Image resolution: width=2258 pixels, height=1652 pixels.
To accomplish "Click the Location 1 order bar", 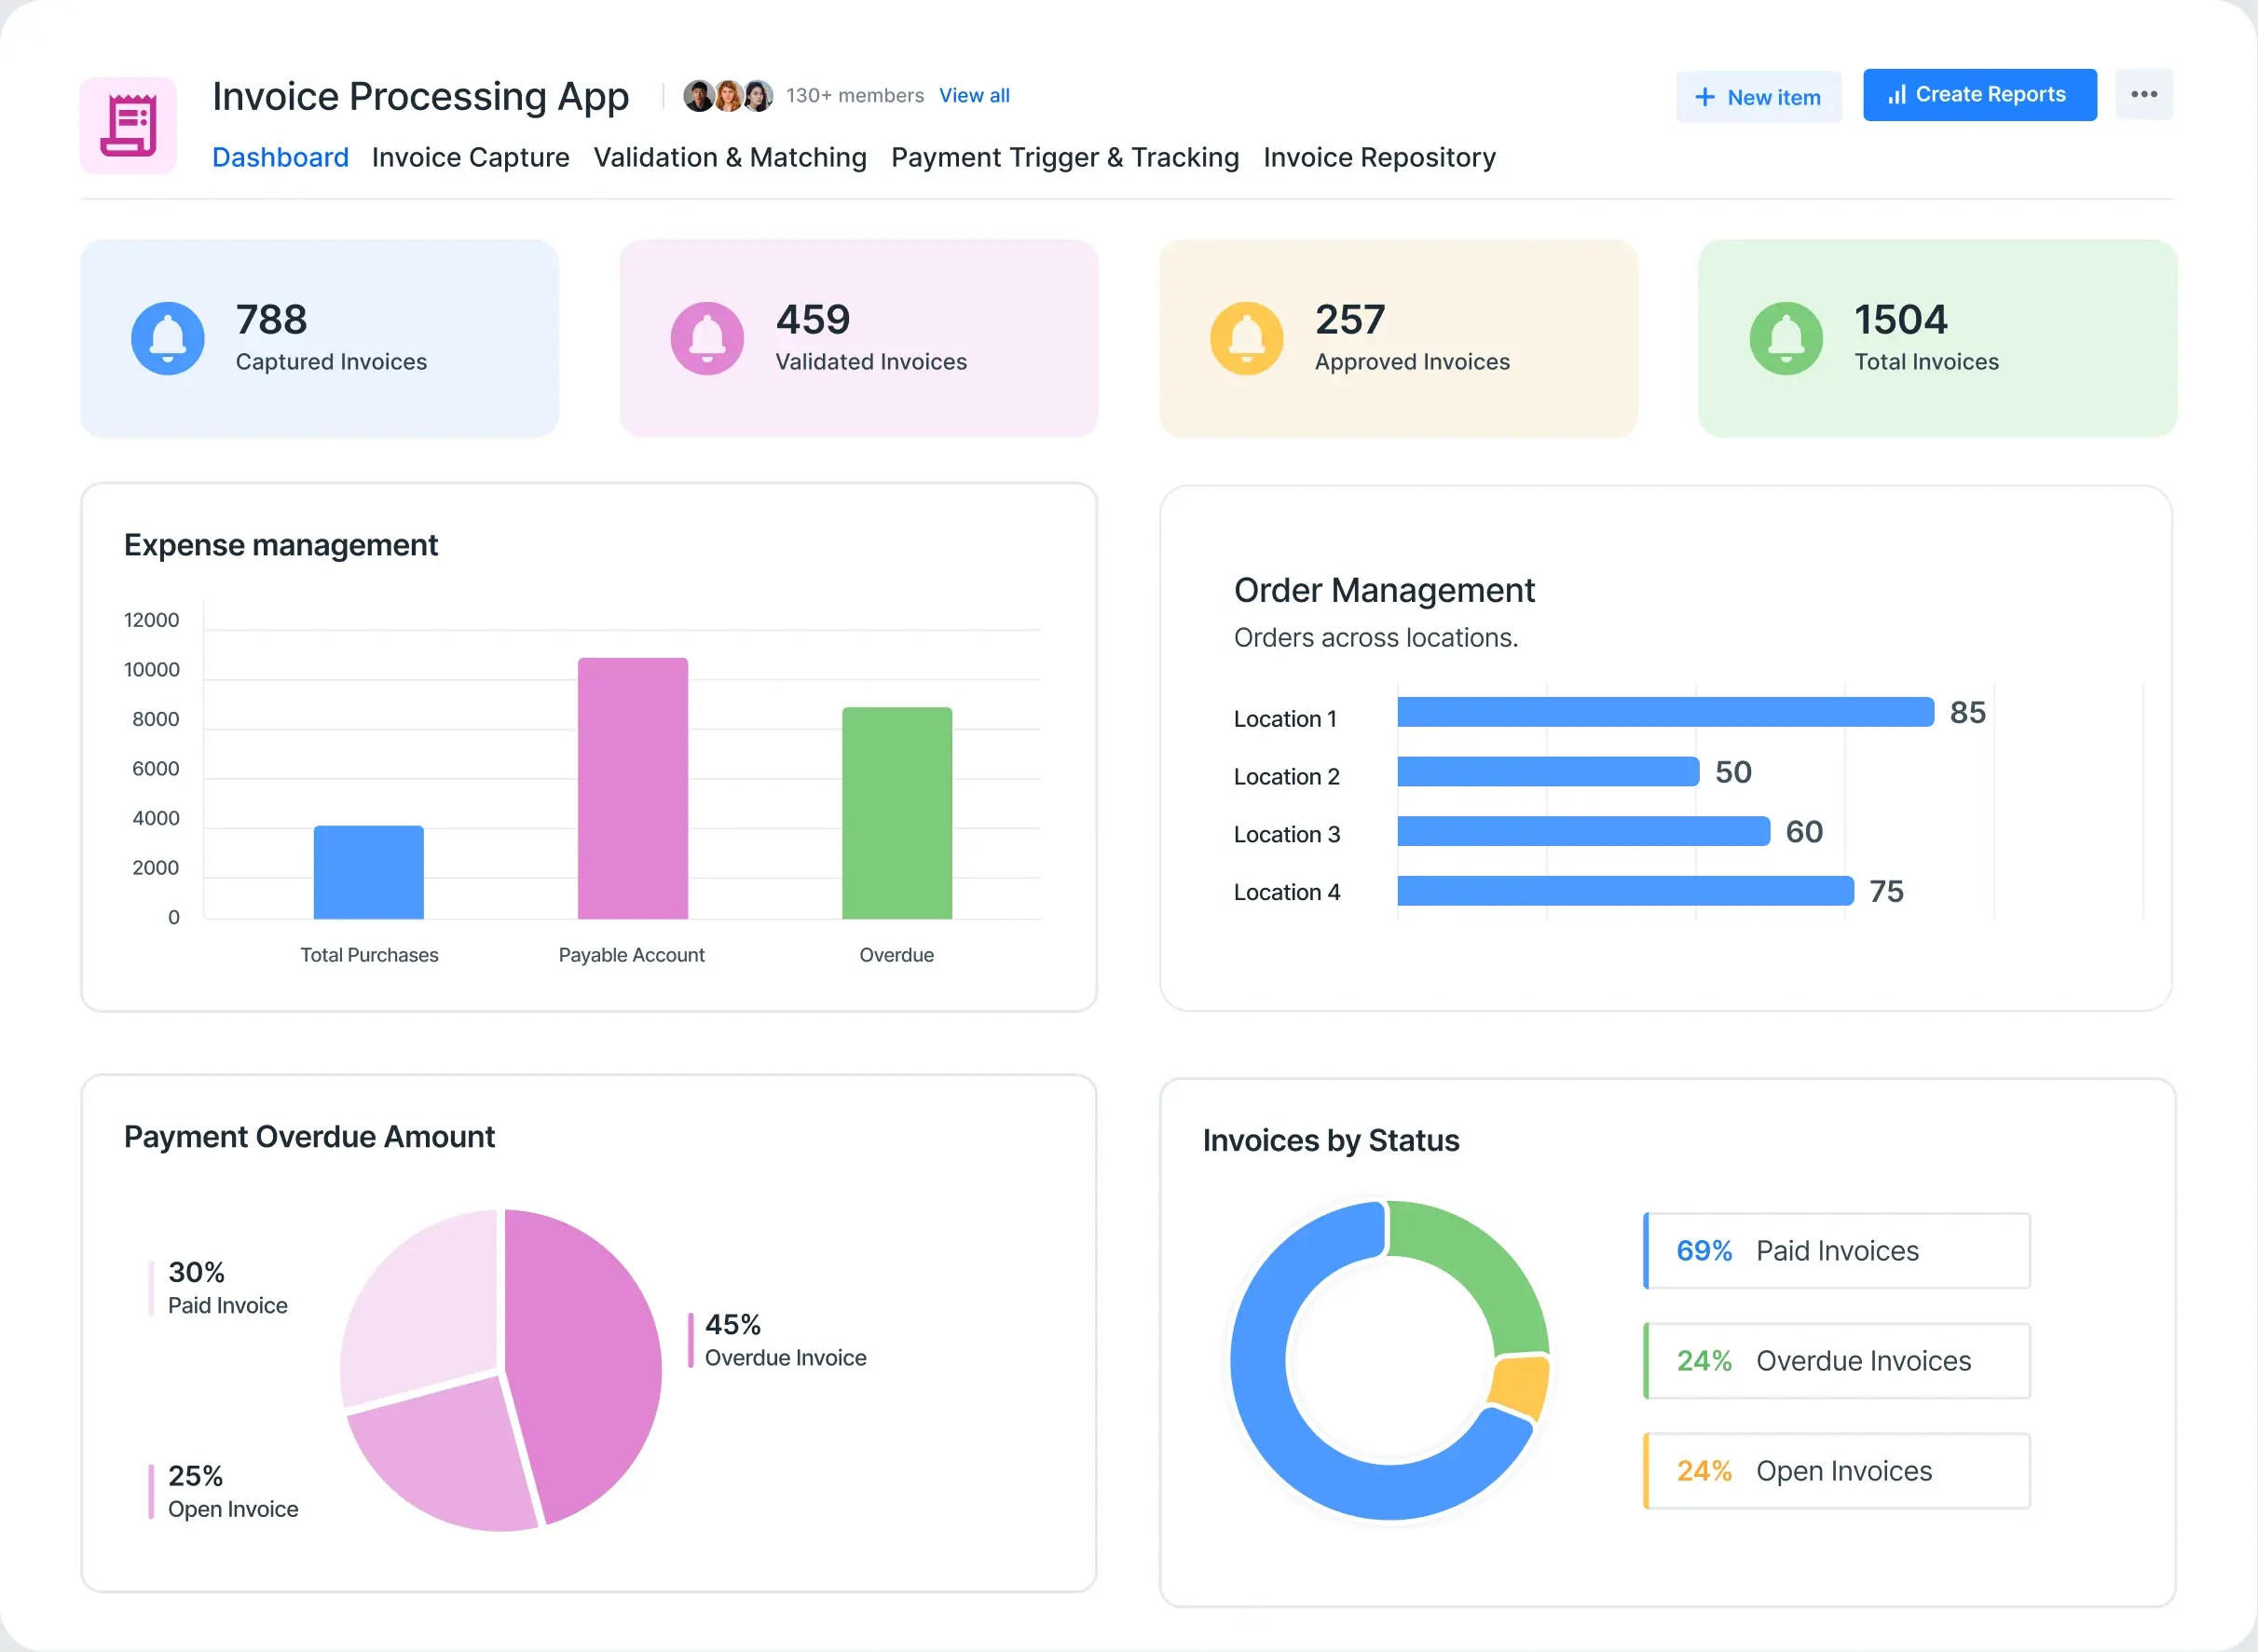I will click(1664, 712).
